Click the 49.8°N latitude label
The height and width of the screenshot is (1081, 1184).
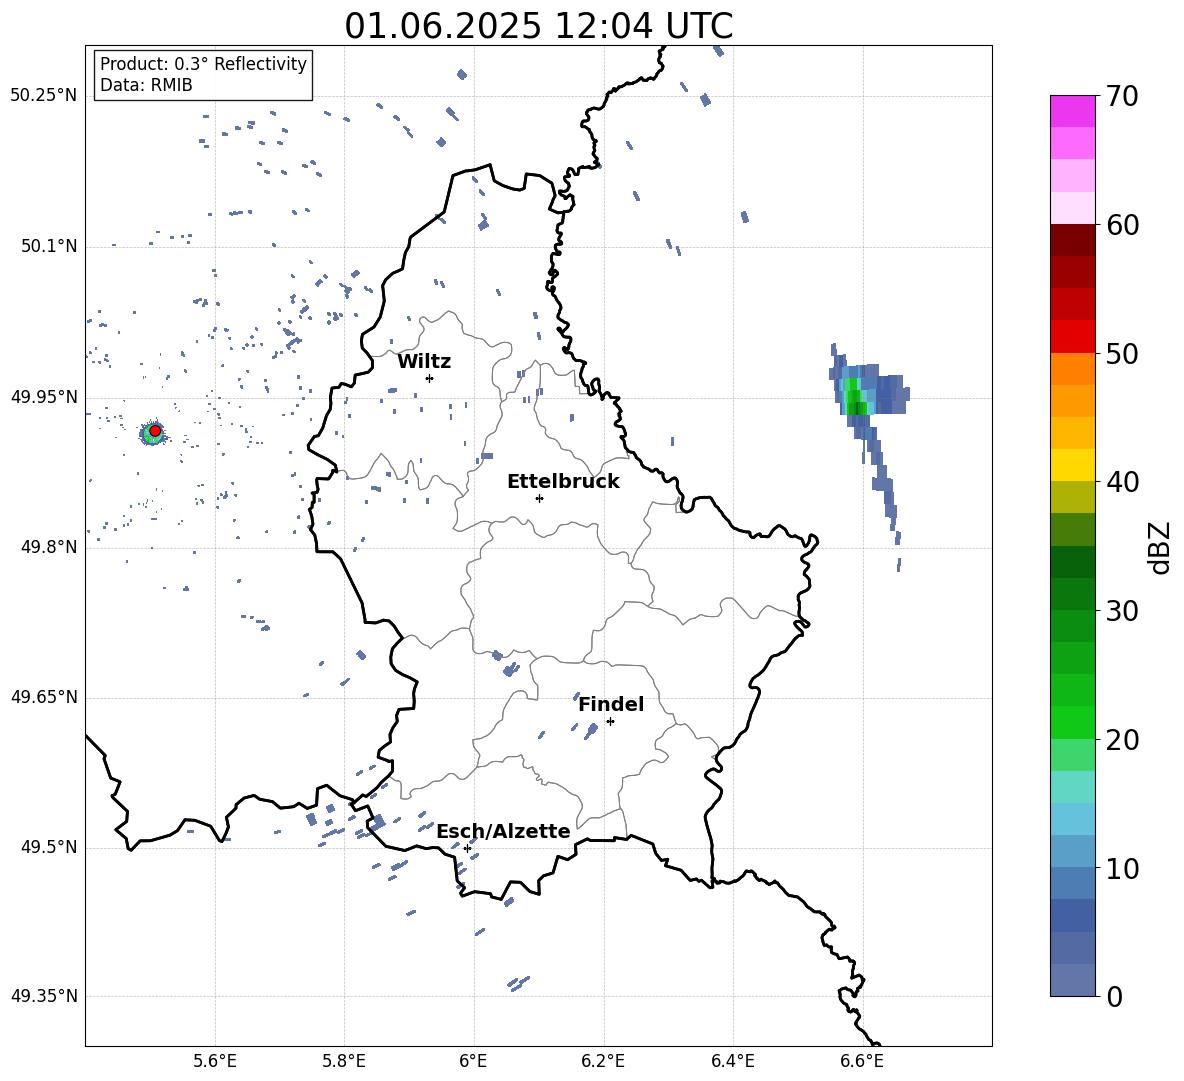point(48,547)
